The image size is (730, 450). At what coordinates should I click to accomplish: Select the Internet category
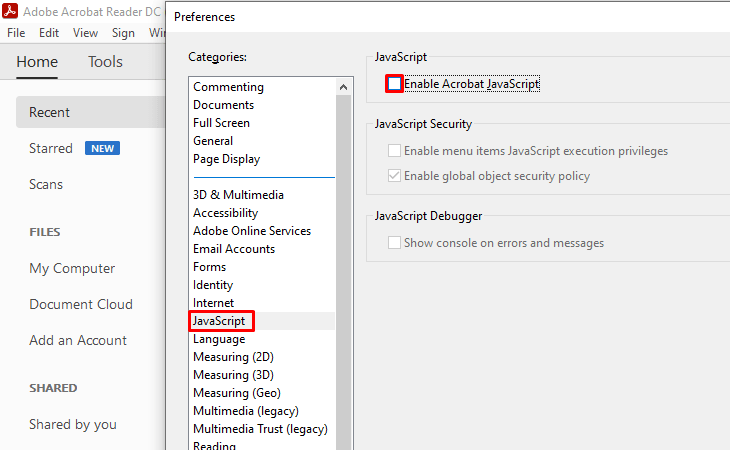tap(214, 303)
